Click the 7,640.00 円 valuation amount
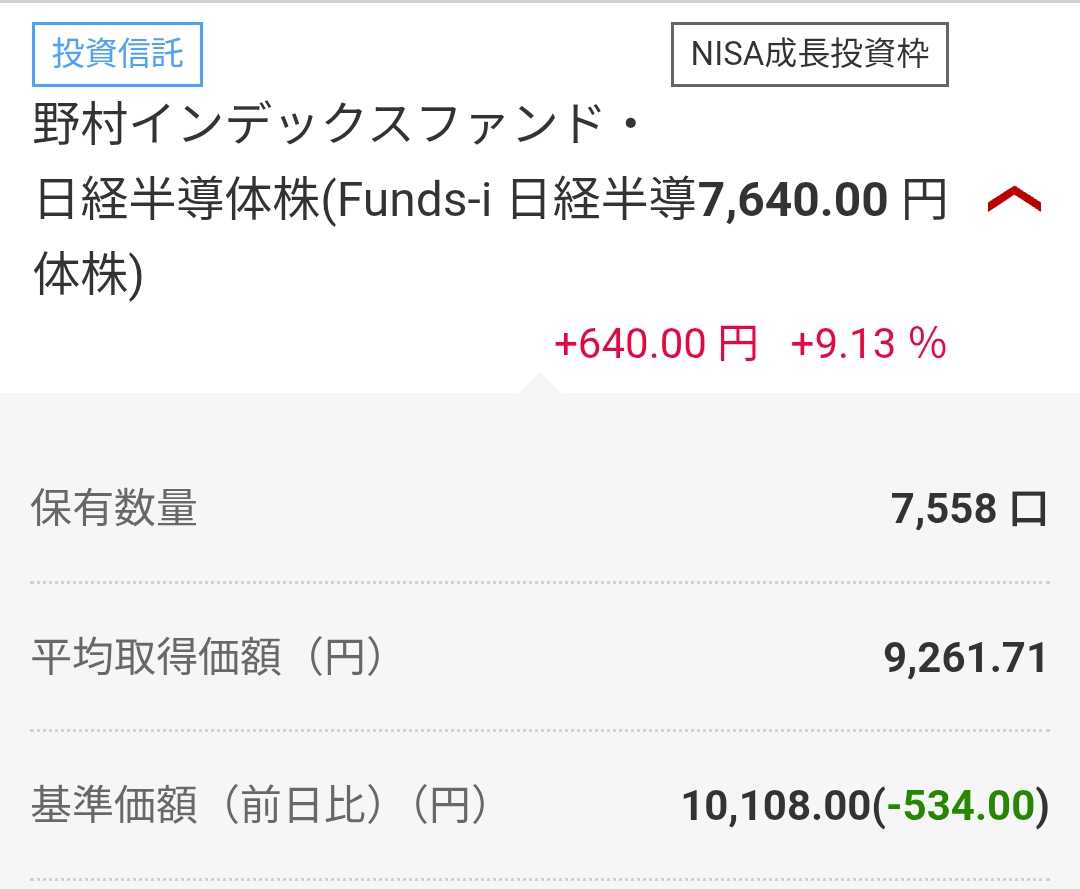 pos(792,201)
